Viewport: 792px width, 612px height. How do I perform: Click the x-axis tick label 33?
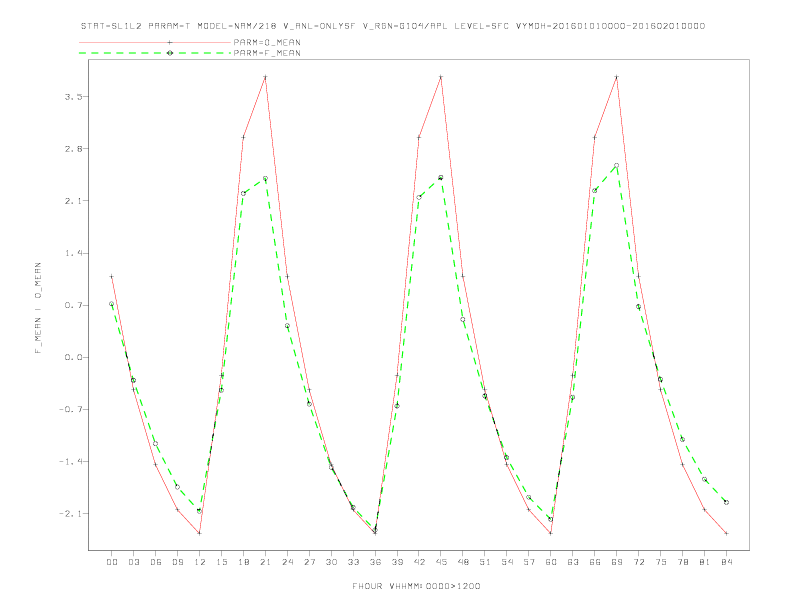point(353,562)
